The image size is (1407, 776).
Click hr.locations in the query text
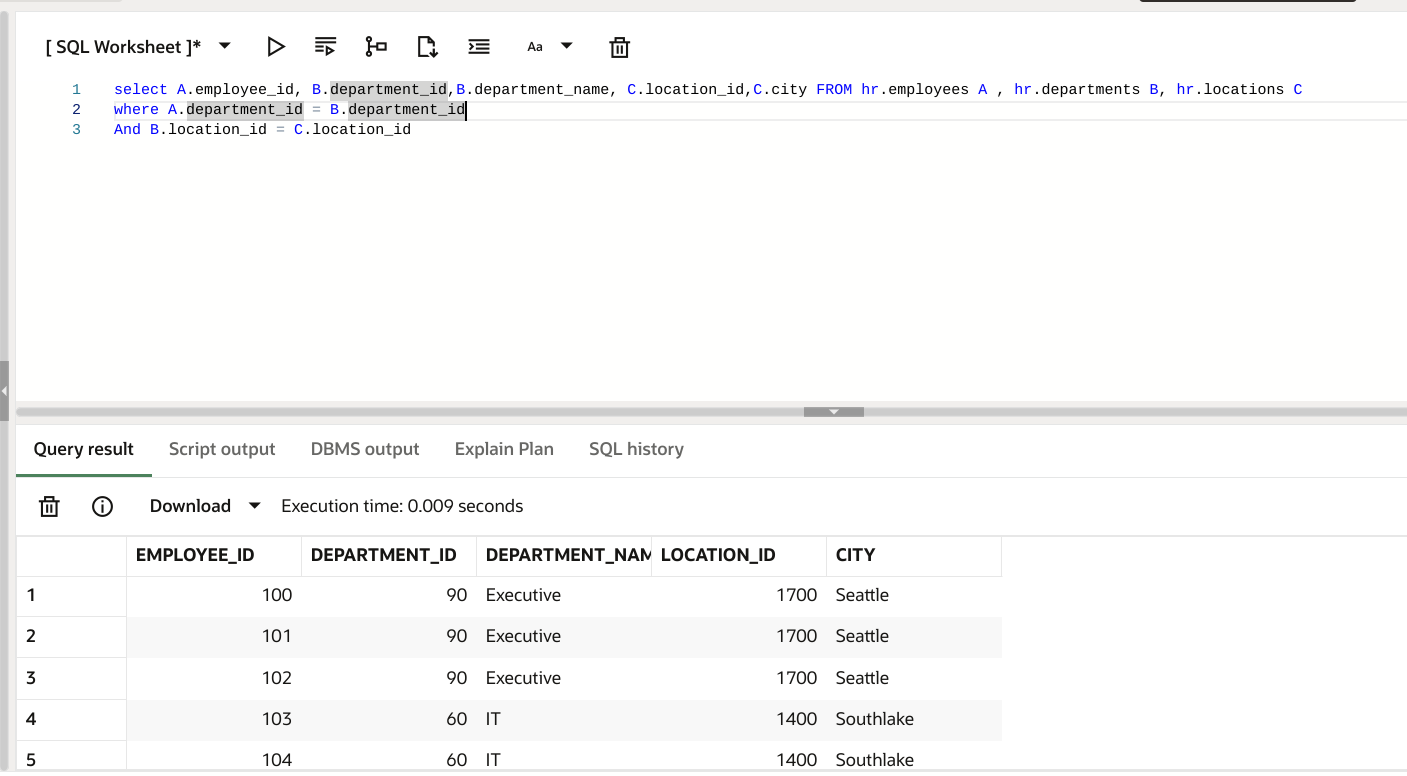click(1230, 90)
